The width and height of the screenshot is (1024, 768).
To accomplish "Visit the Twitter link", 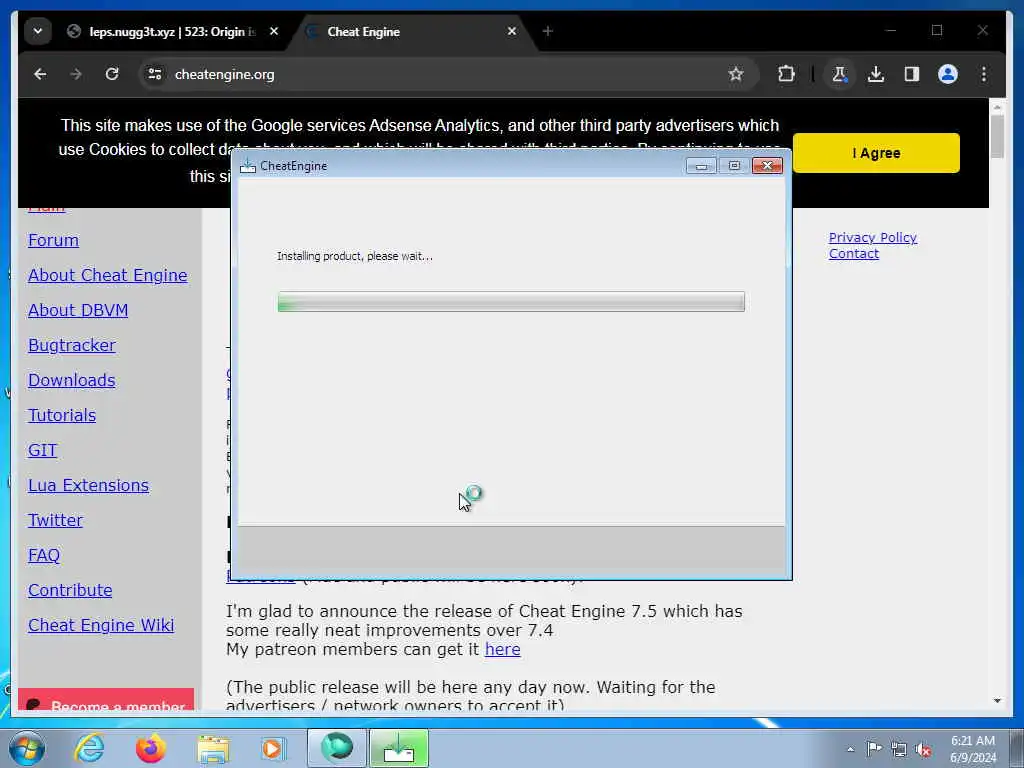I will pos(56,520).
